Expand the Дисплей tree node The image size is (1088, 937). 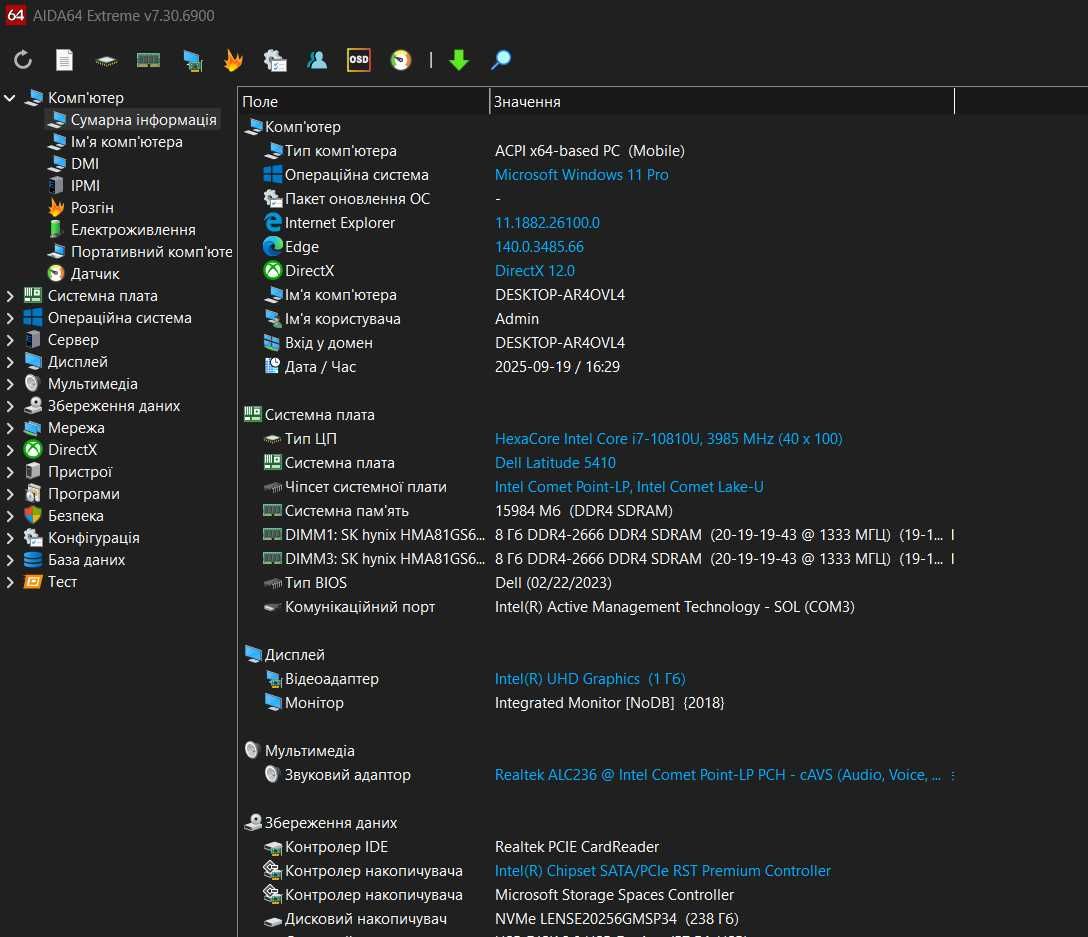10,362
